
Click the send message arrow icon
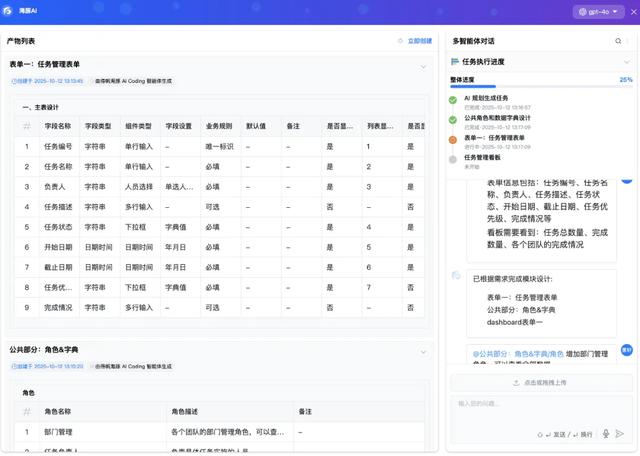(x=620, y=434)
